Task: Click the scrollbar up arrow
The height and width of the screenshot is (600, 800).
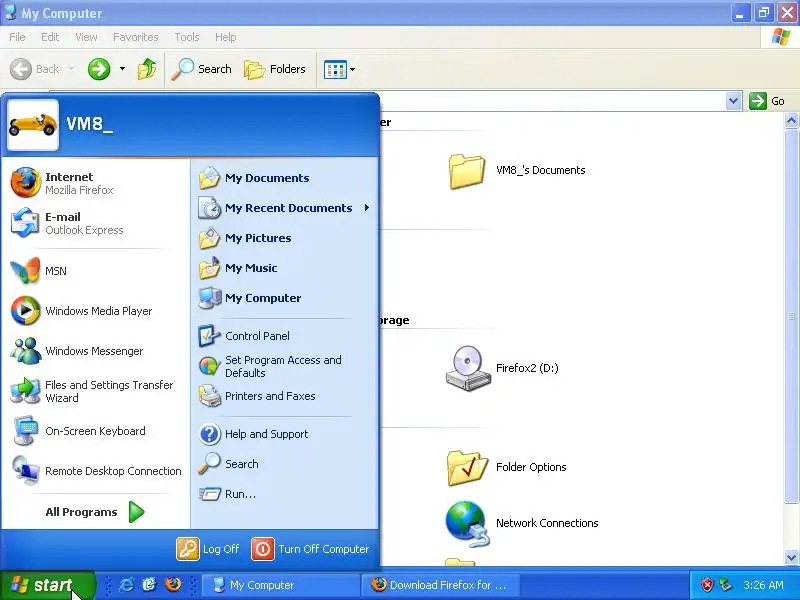Action: tap(791, 121)
